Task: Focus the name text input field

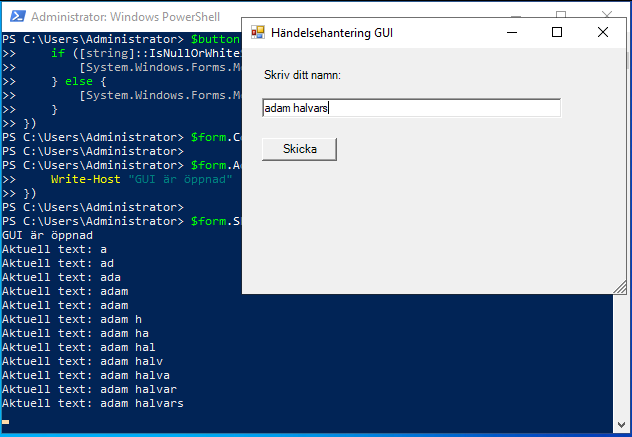Action: tap(410, 108)
